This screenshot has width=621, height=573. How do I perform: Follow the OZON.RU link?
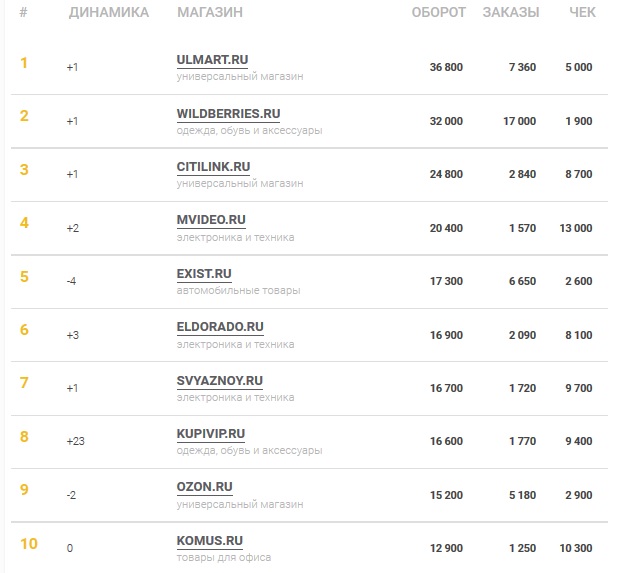(204, 488)
